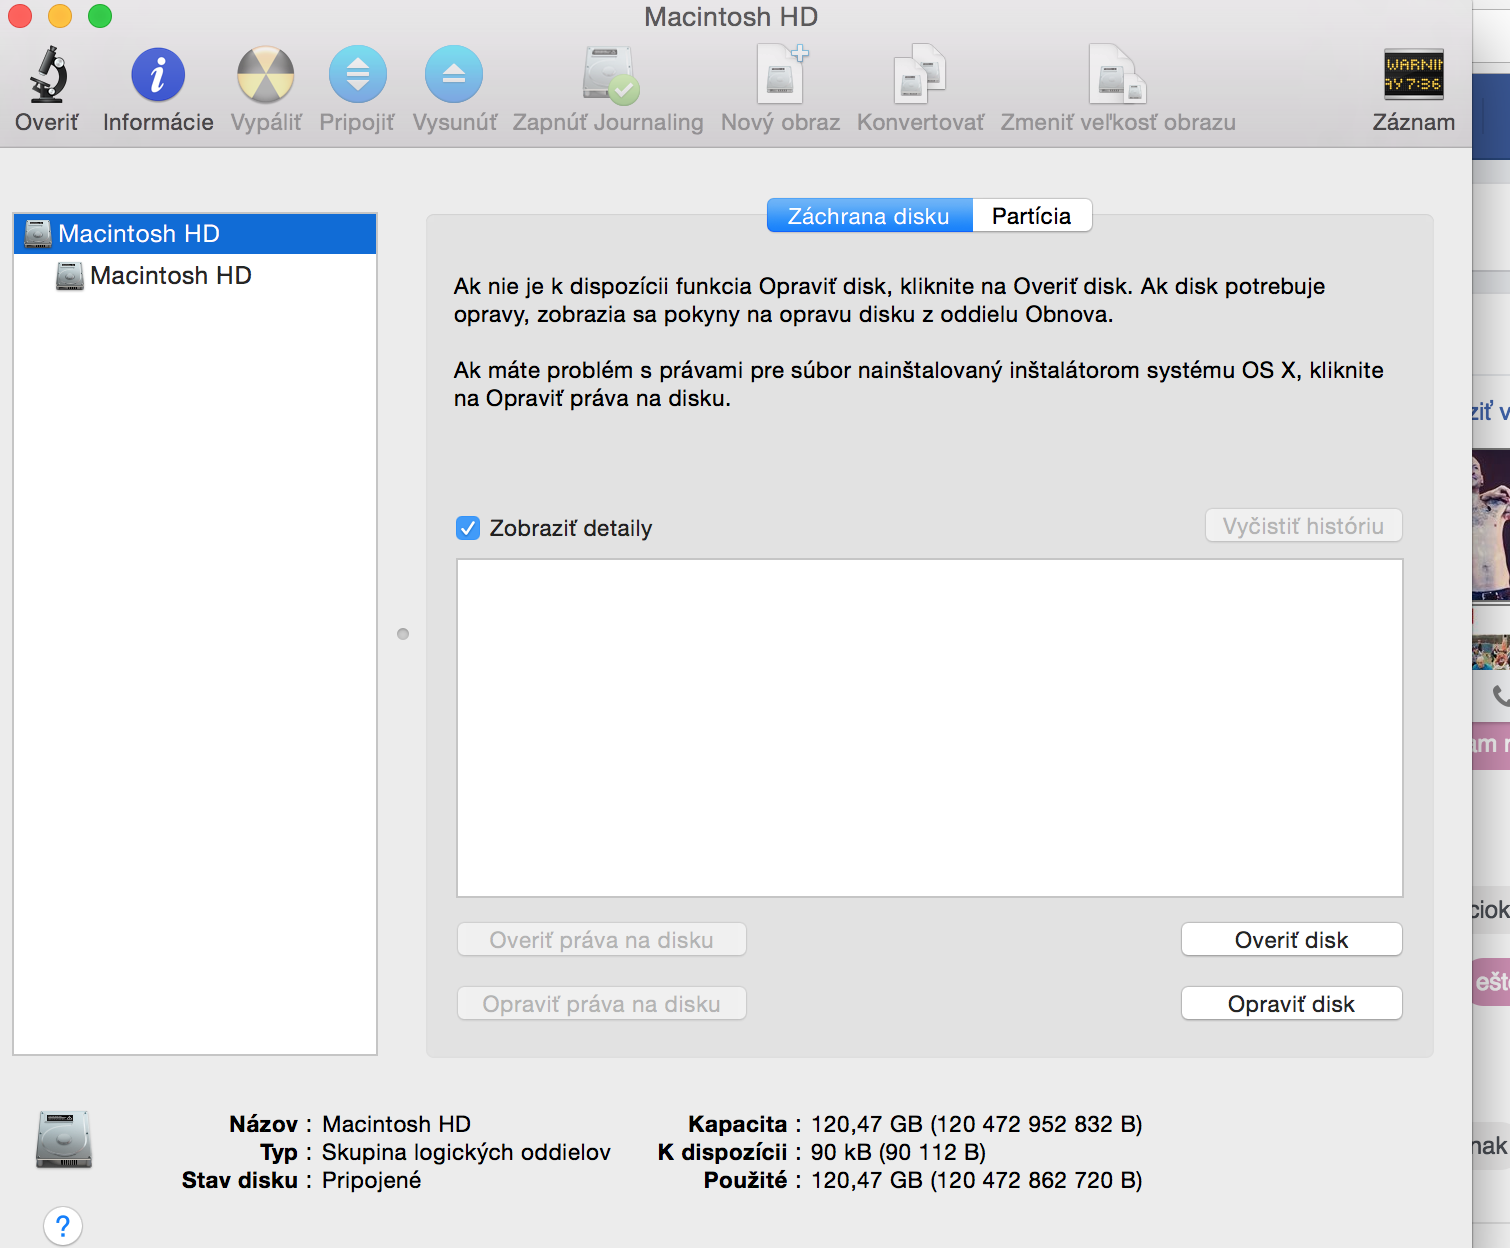Select the Pripojiť mount toolbar icon
Viewport: 1510px width, 1248px height.
pyautogui.click(x=357, y=75)
